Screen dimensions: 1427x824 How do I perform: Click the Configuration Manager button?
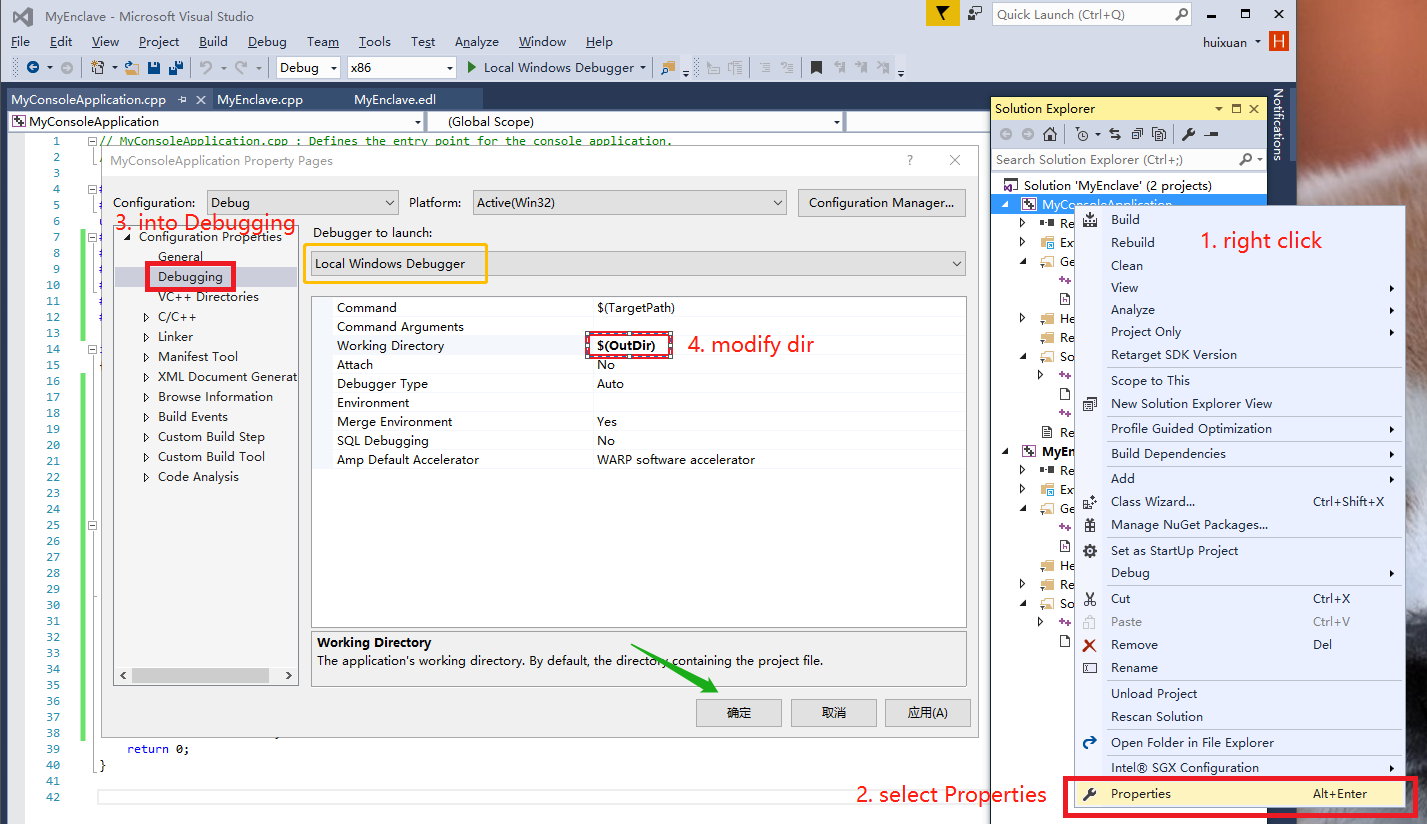click(x=880, y=202)
